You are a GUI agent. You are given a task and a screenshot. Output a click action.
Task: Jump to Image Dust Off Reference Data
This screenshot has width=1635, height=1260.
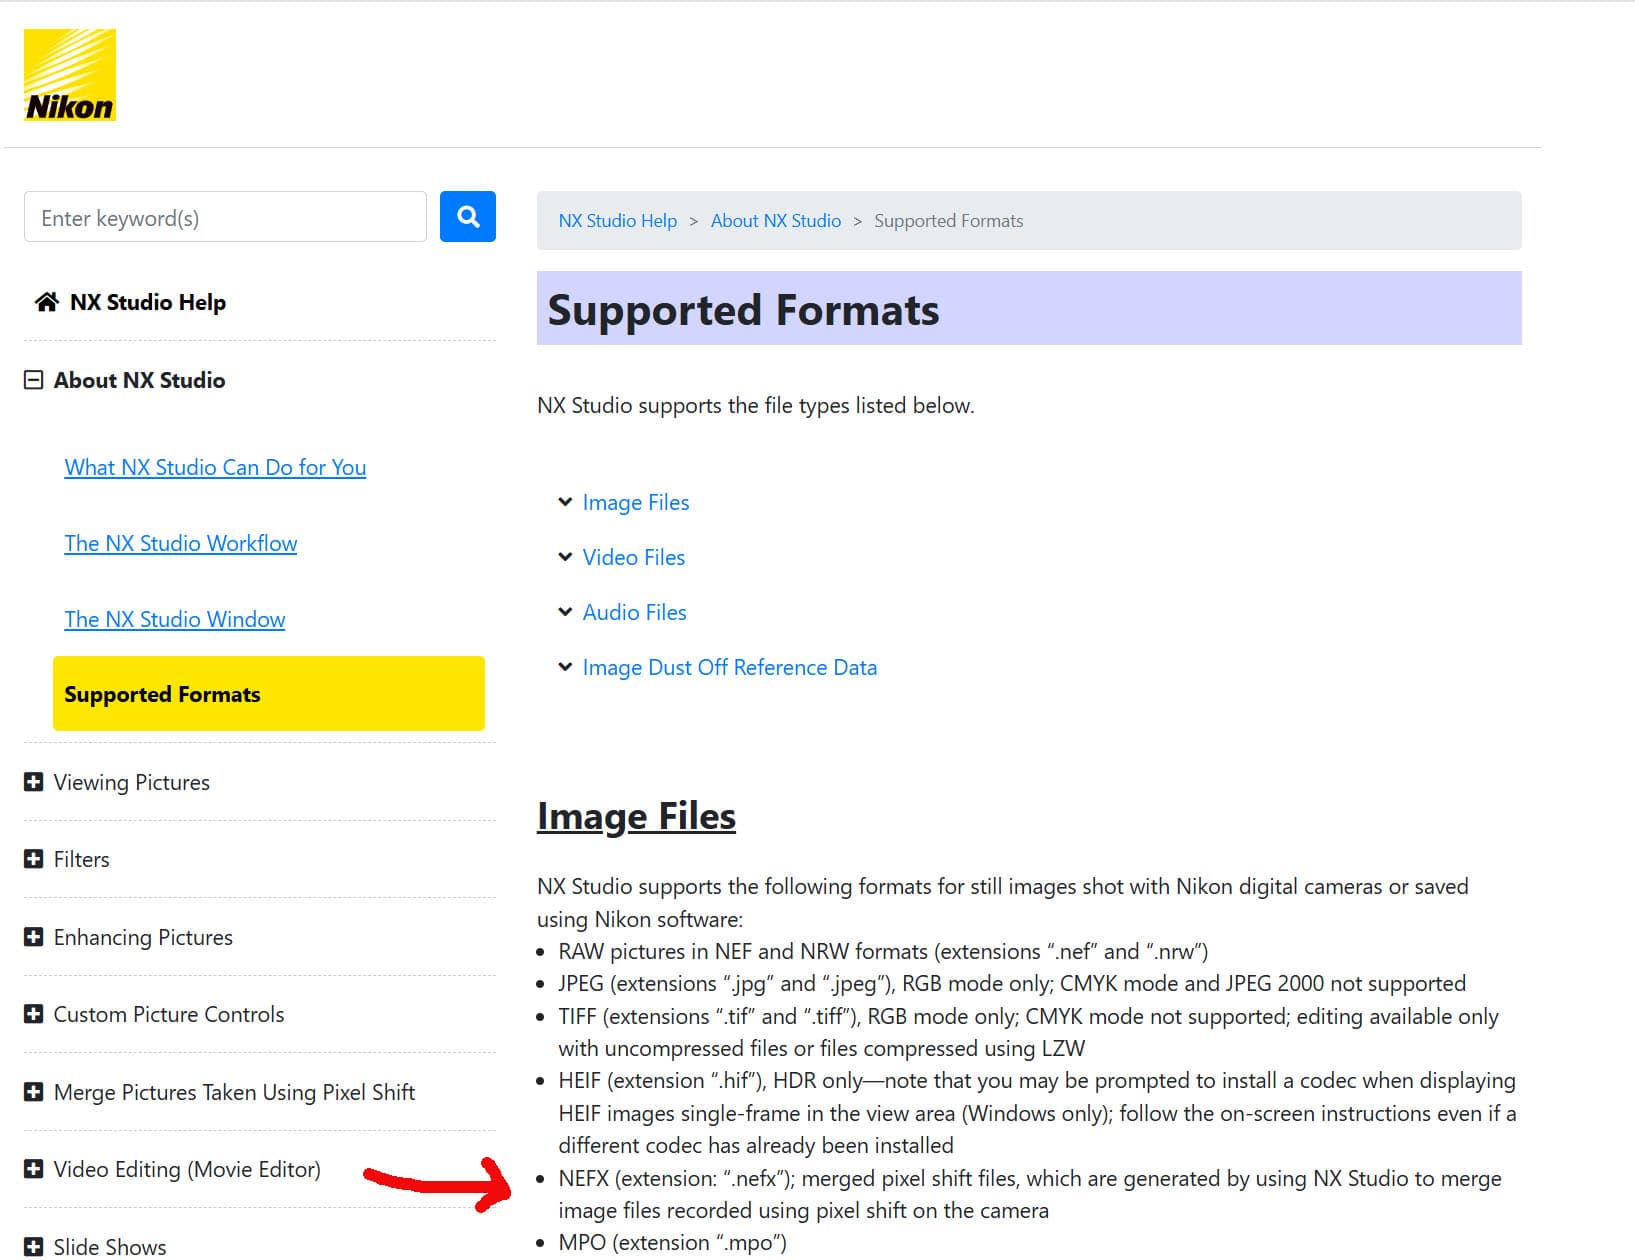(x=729, y=667)
